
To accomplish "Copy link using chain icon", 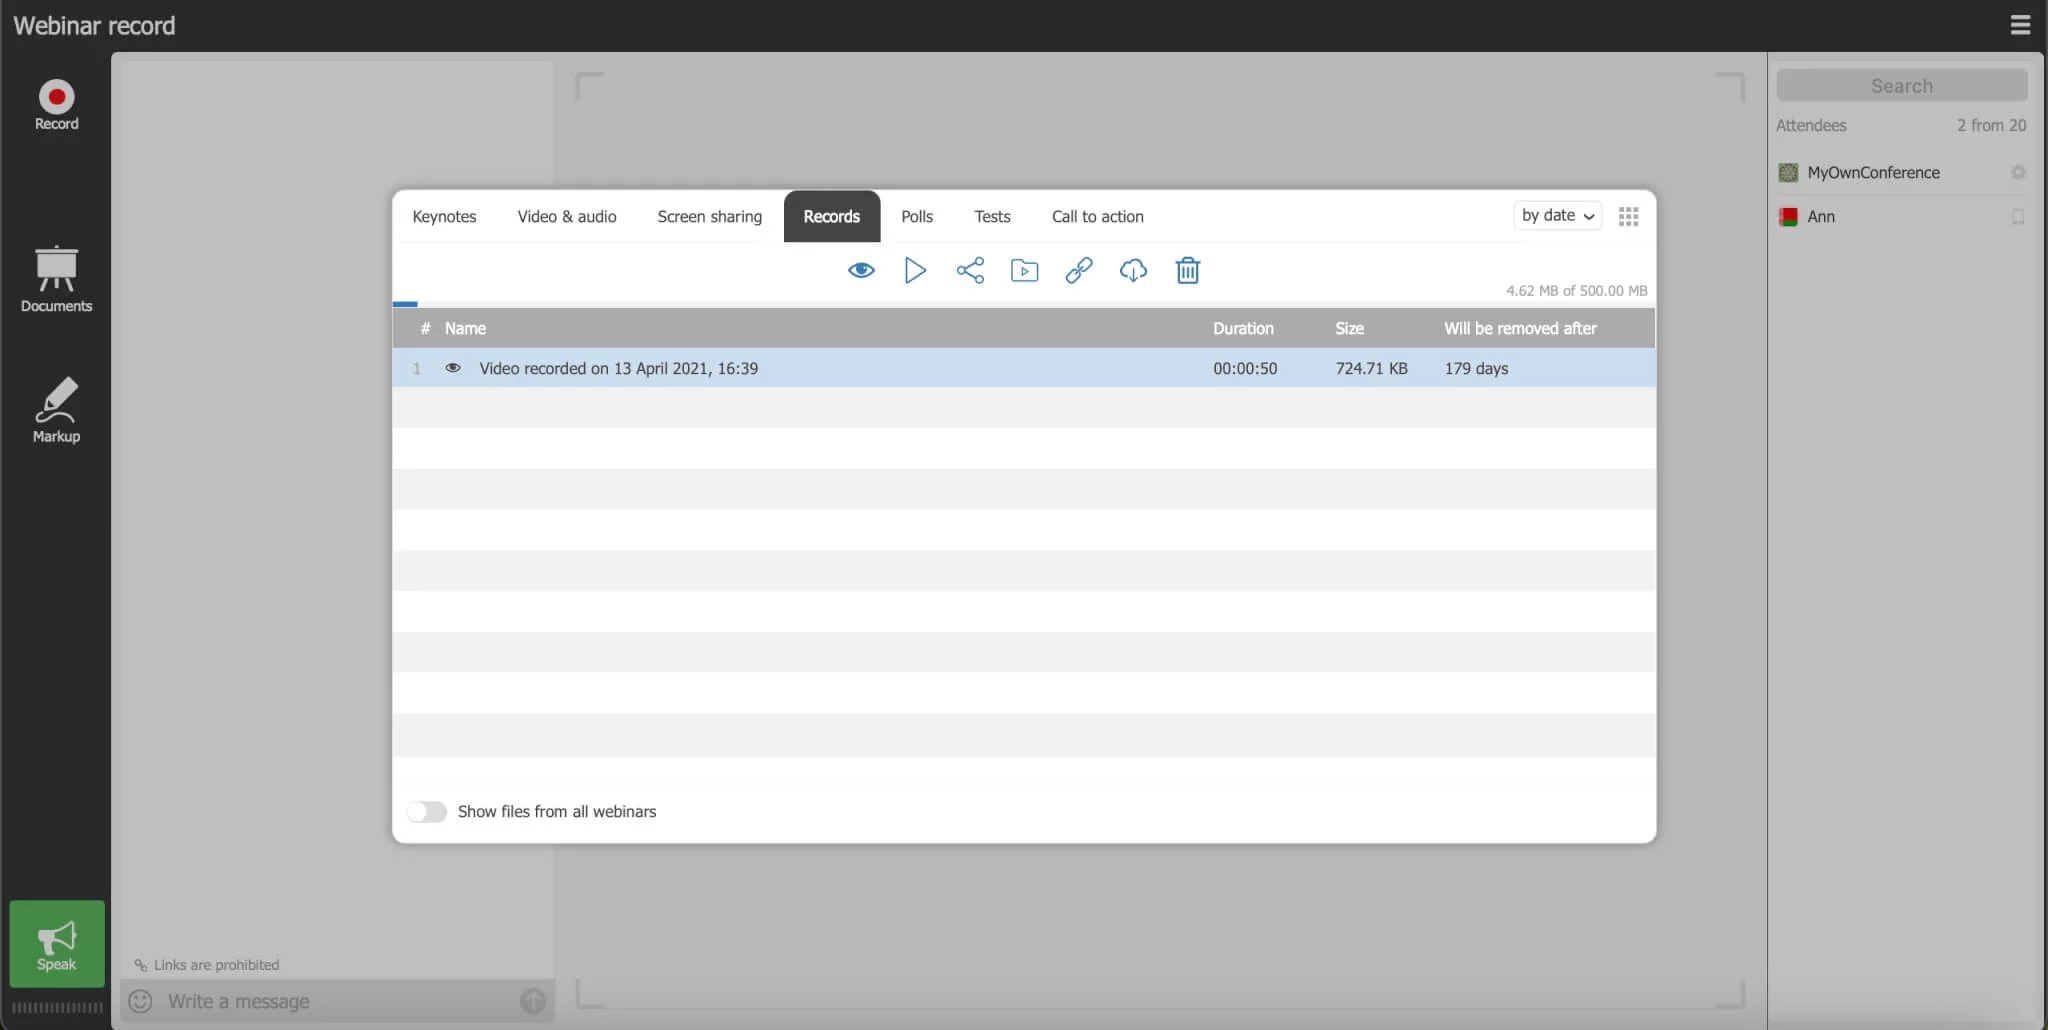I will (x=1078, y=271).
